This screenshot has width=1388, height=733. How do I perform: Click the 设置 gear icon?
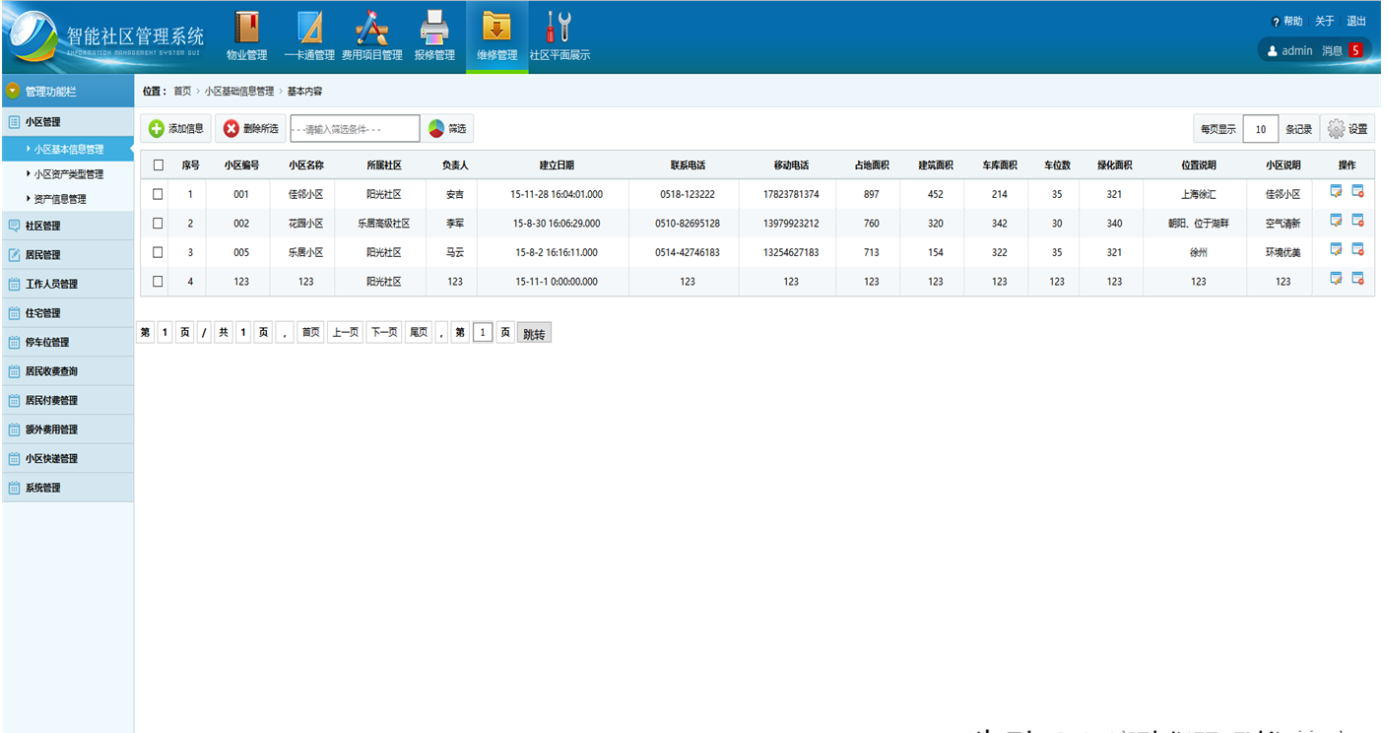(1347, 129)
